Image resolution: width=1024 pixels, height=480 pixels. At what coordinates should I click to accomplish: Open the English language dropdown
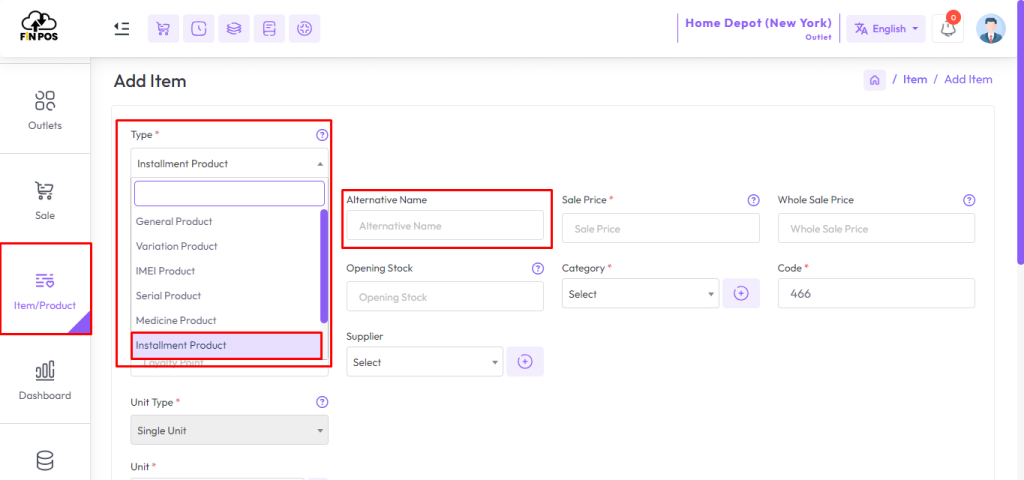tap(886, 29)
